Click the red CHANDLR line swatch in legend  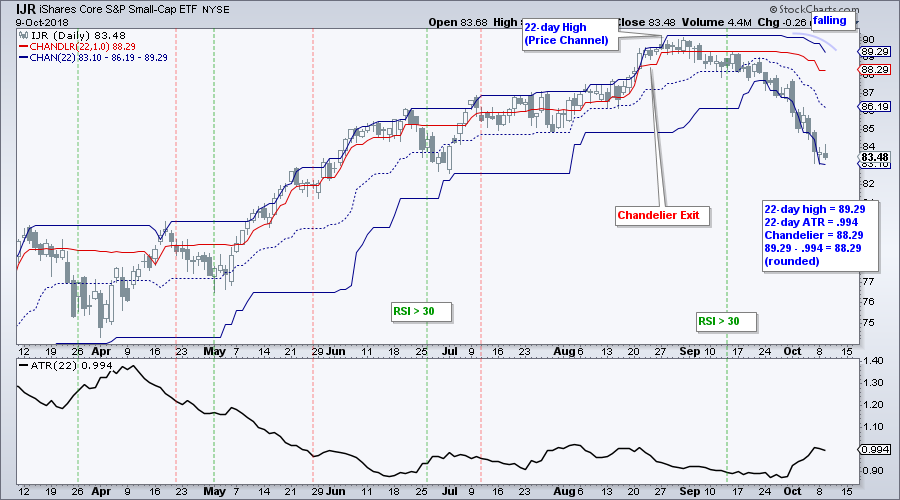(x=24, y=46)
